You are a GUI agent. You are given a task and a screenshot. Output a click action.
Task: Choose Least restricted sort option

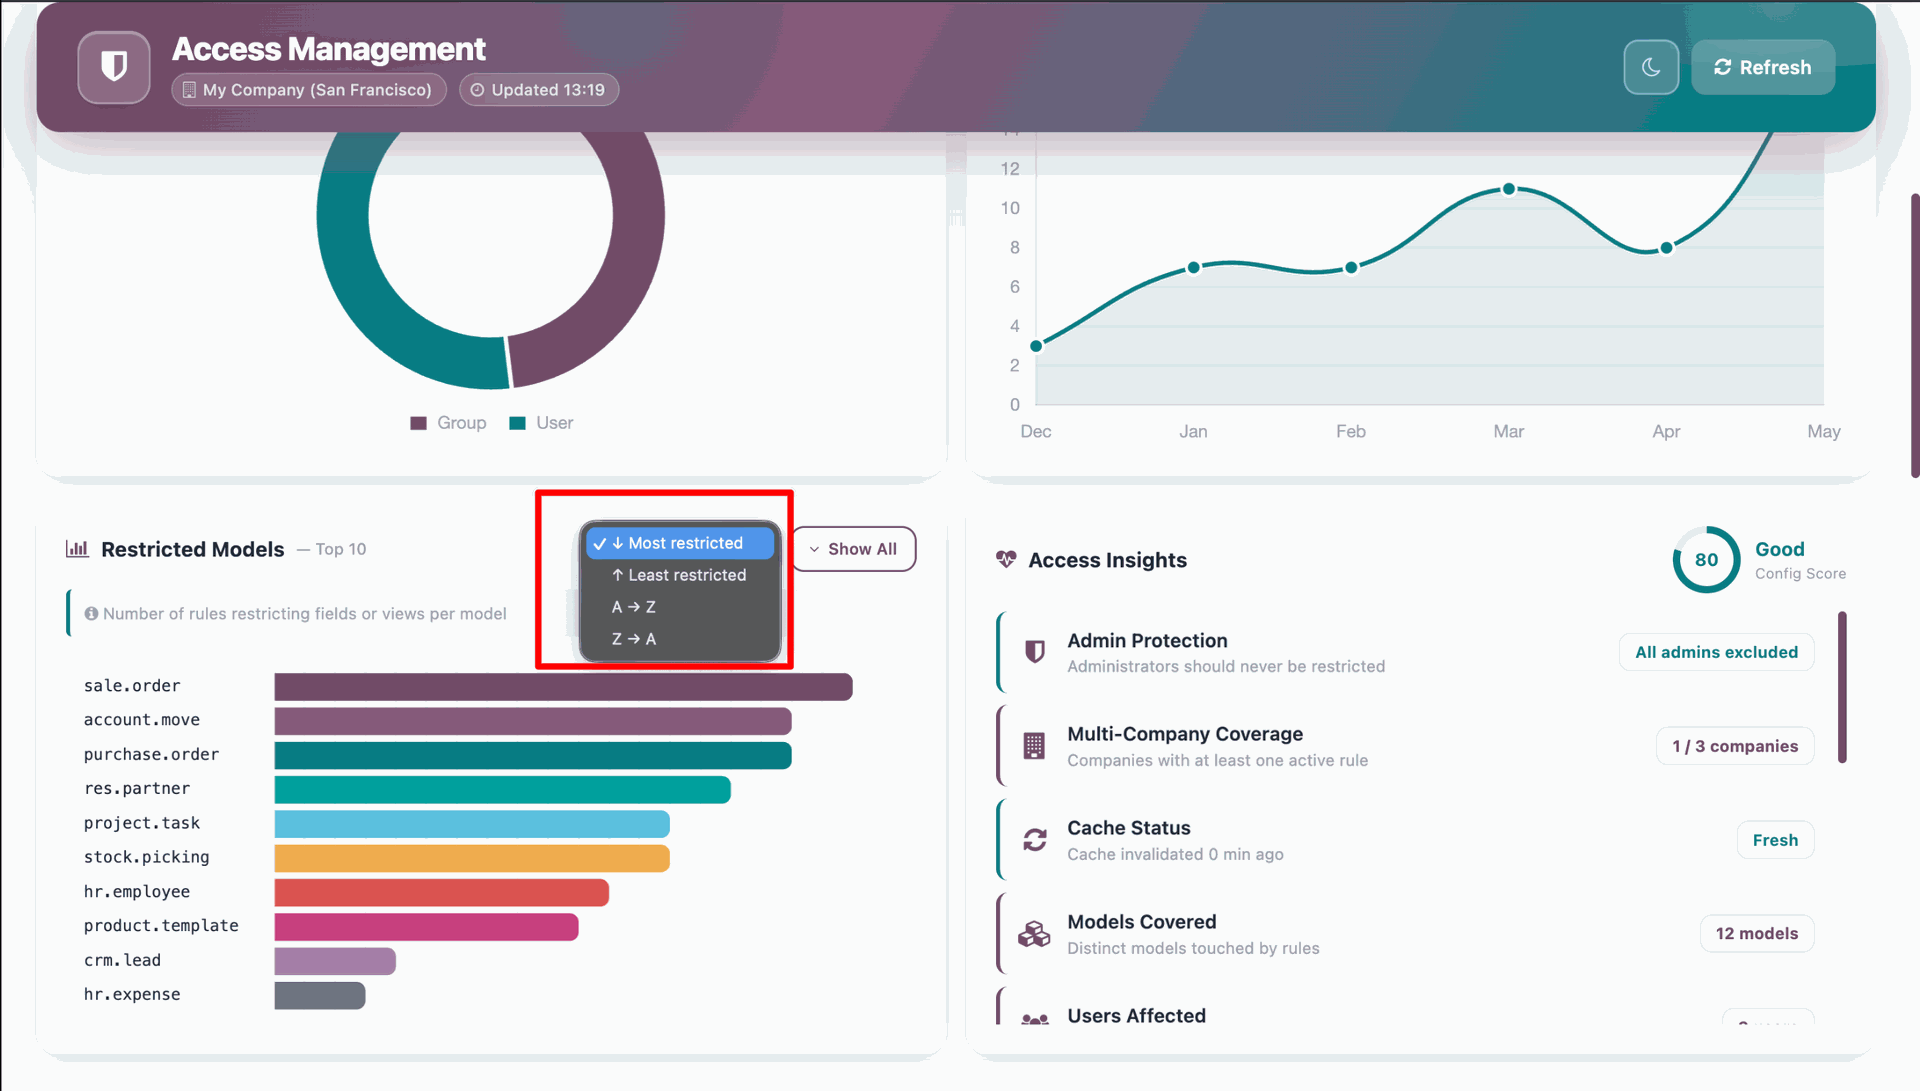[x=680, y=575]
